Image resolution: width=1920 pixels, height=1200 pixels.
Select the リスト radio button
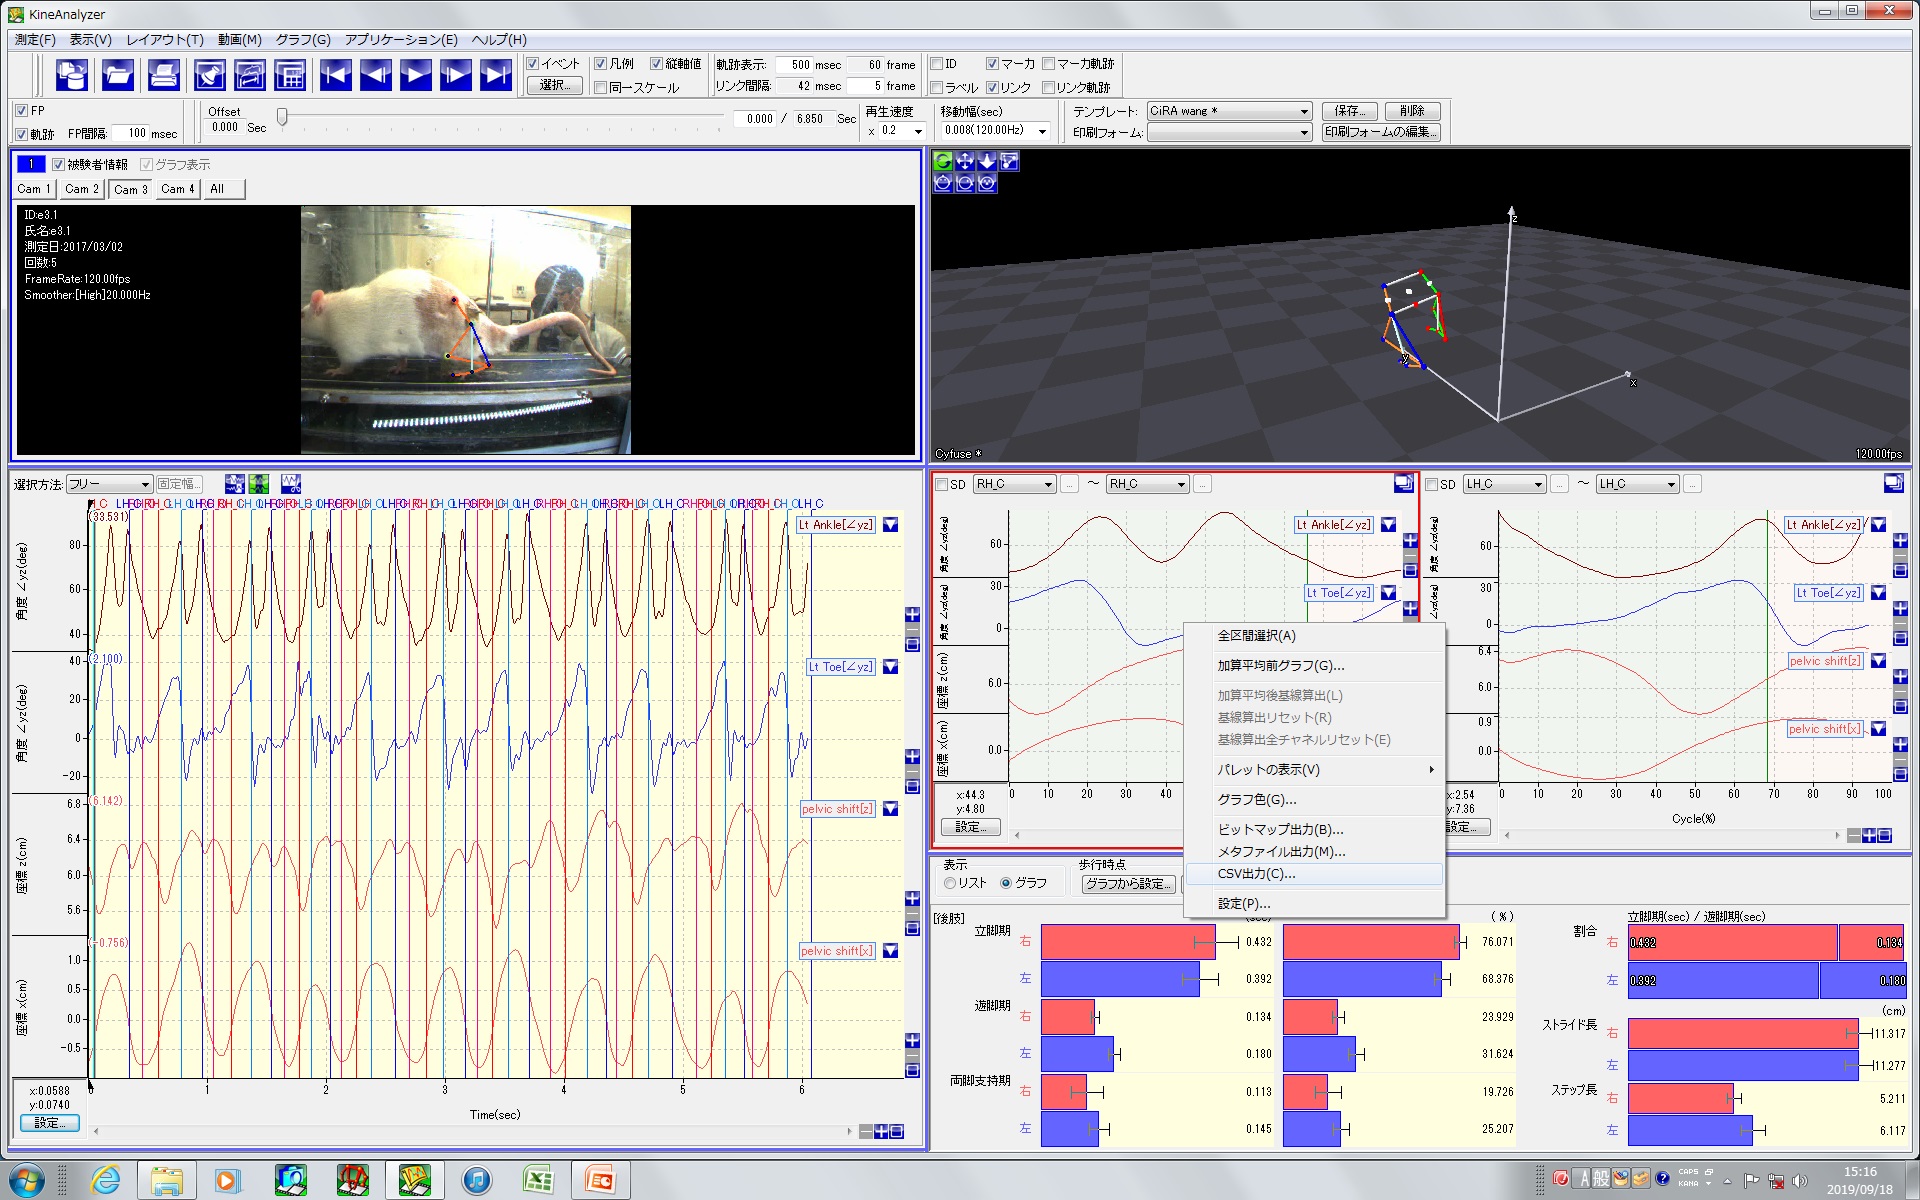click(950, 883)
